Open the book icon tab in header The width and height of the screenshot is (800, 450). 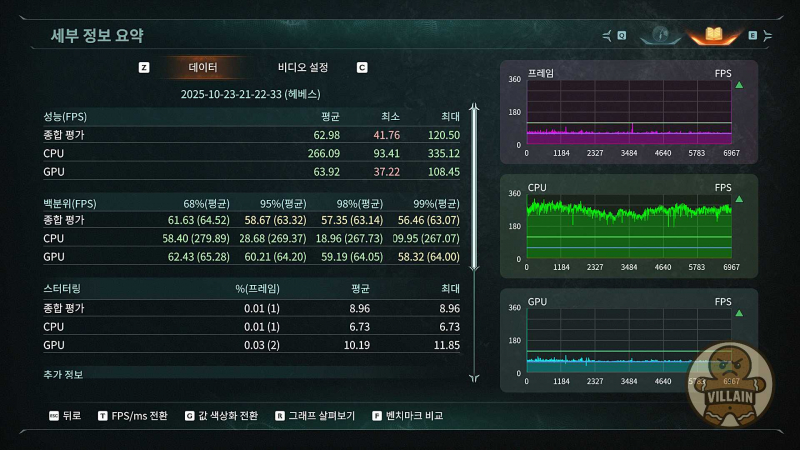(713, 35)
